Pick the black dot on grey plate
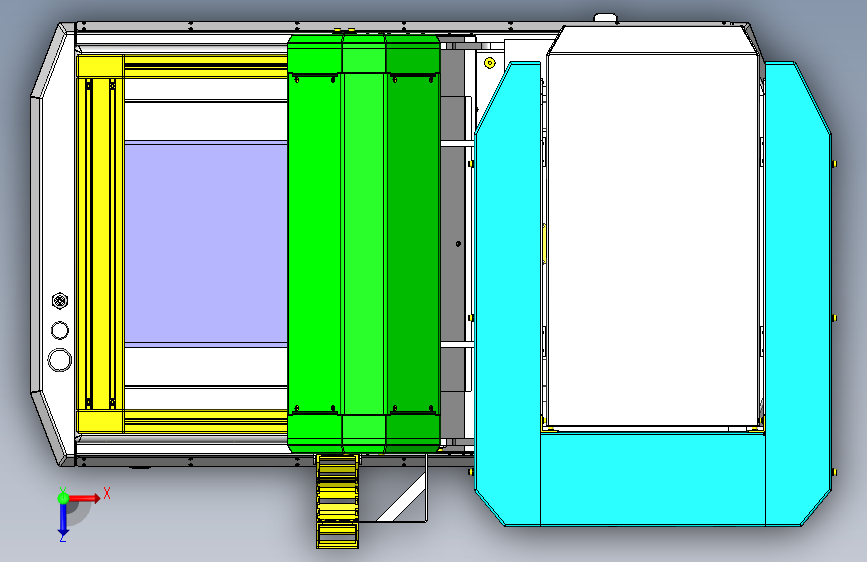Image resolution: width=867 pixels, height=562 pixels. (x=458, y=243)
